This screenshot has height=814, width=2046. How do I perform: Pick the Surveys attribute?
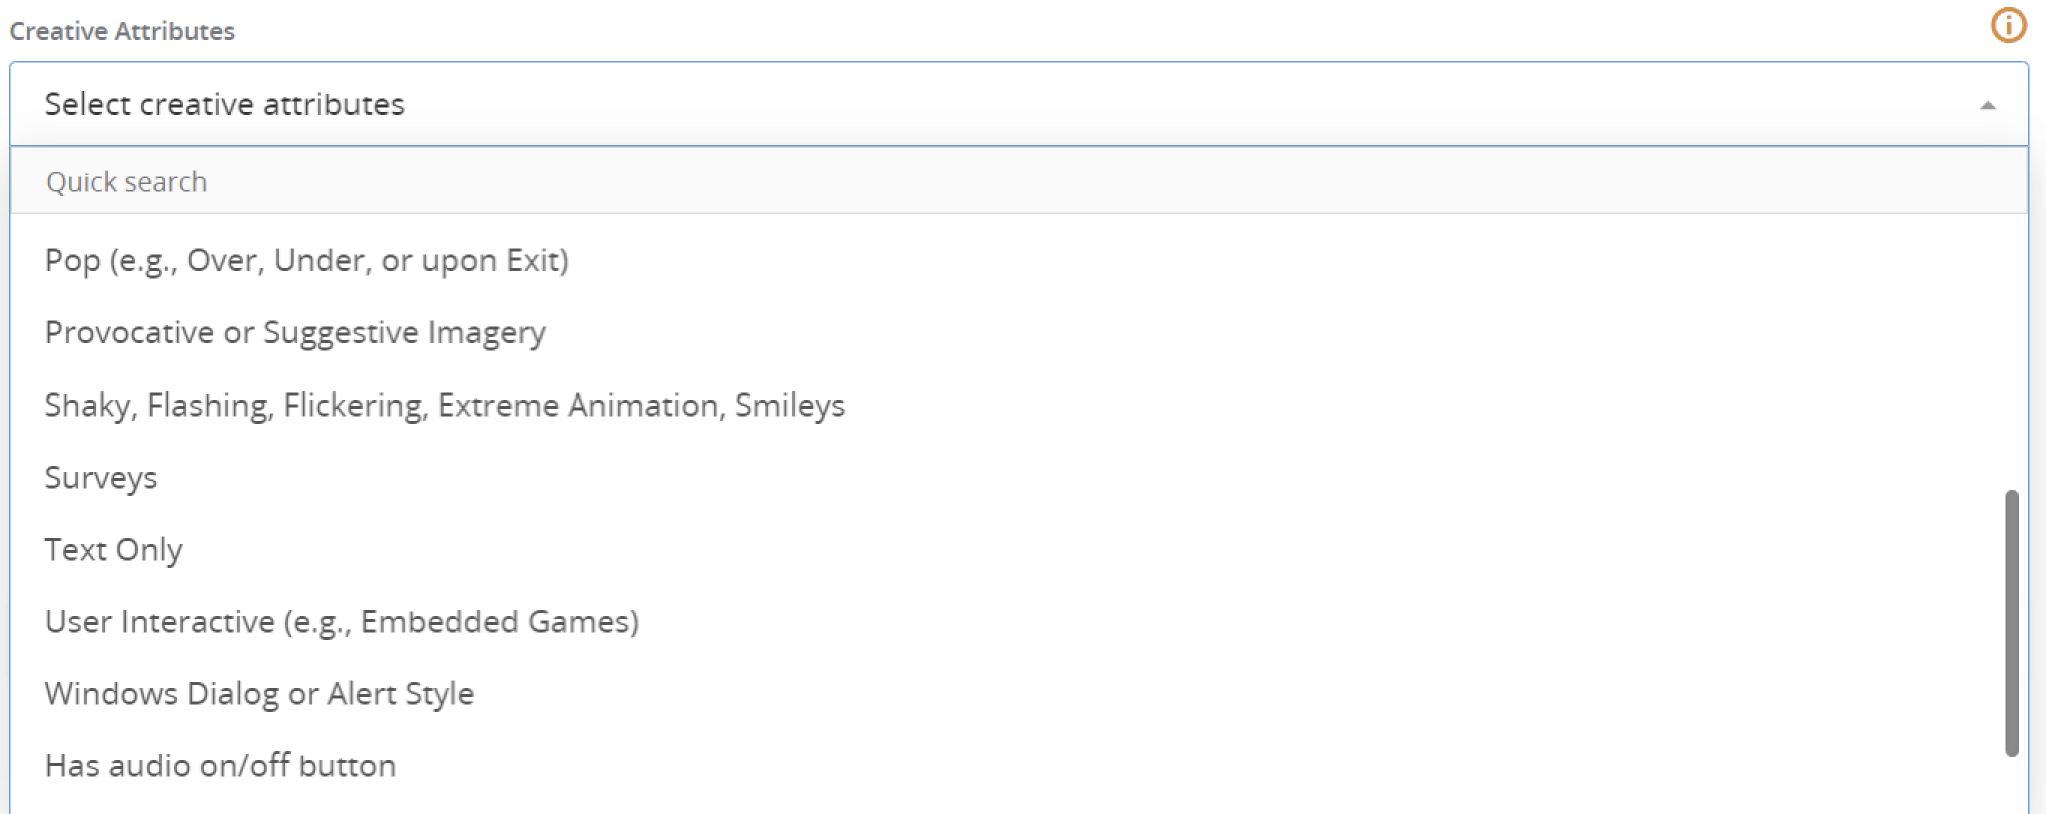point(101,477)
